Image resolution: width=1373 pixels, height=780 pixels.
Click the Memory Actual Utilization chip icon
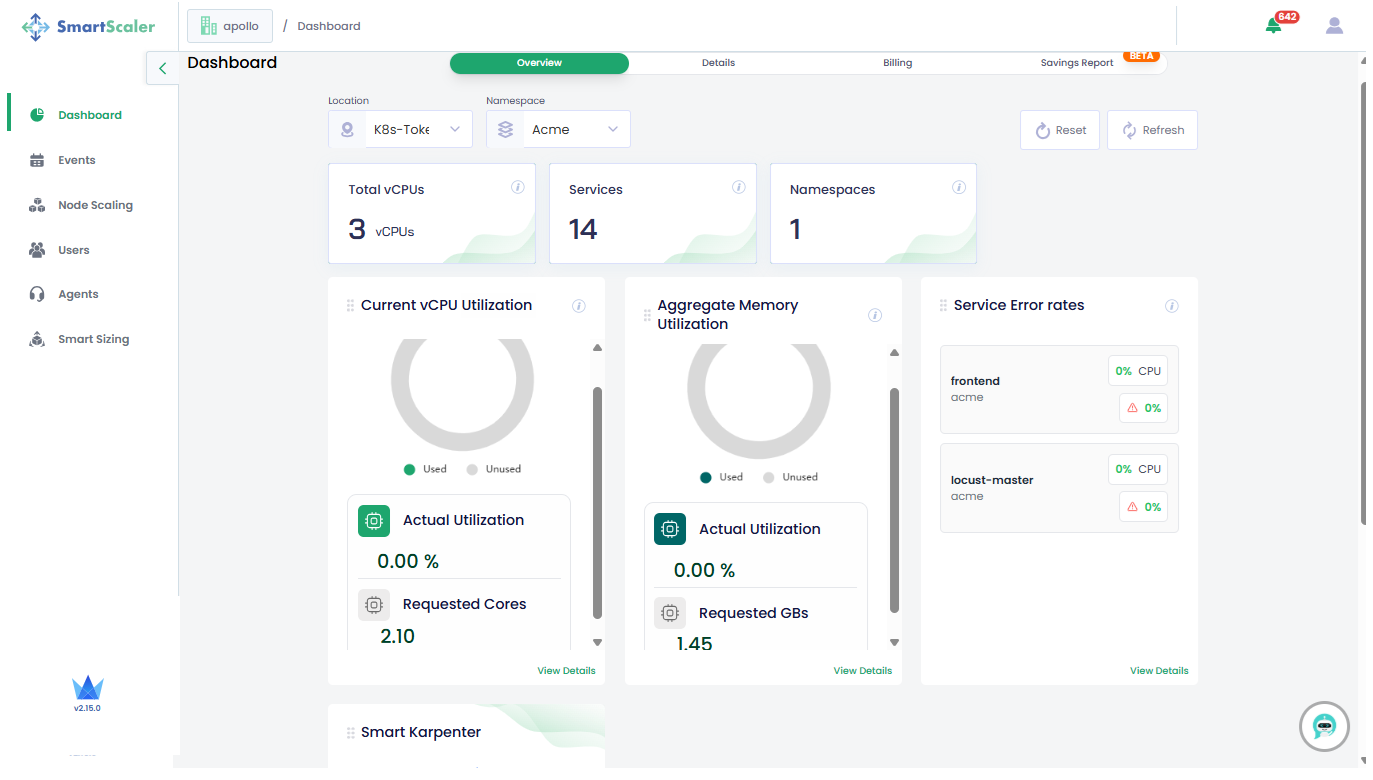[670, 529]
